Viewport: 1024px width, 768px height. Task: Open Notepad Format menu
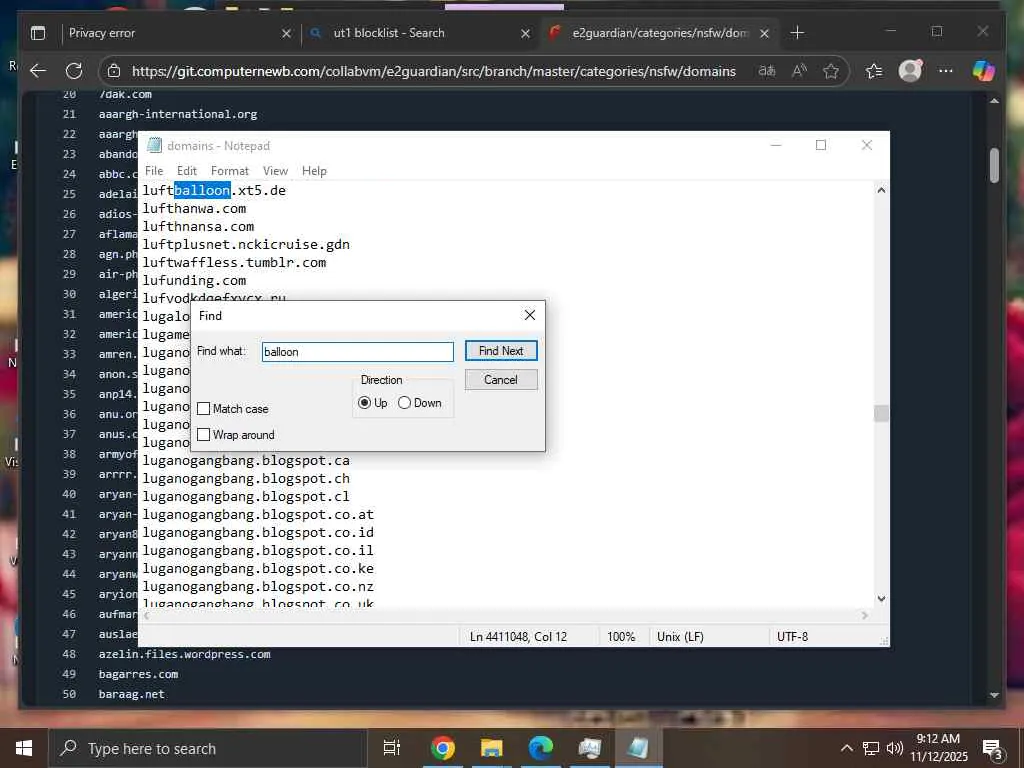click(x=230, y=171)
